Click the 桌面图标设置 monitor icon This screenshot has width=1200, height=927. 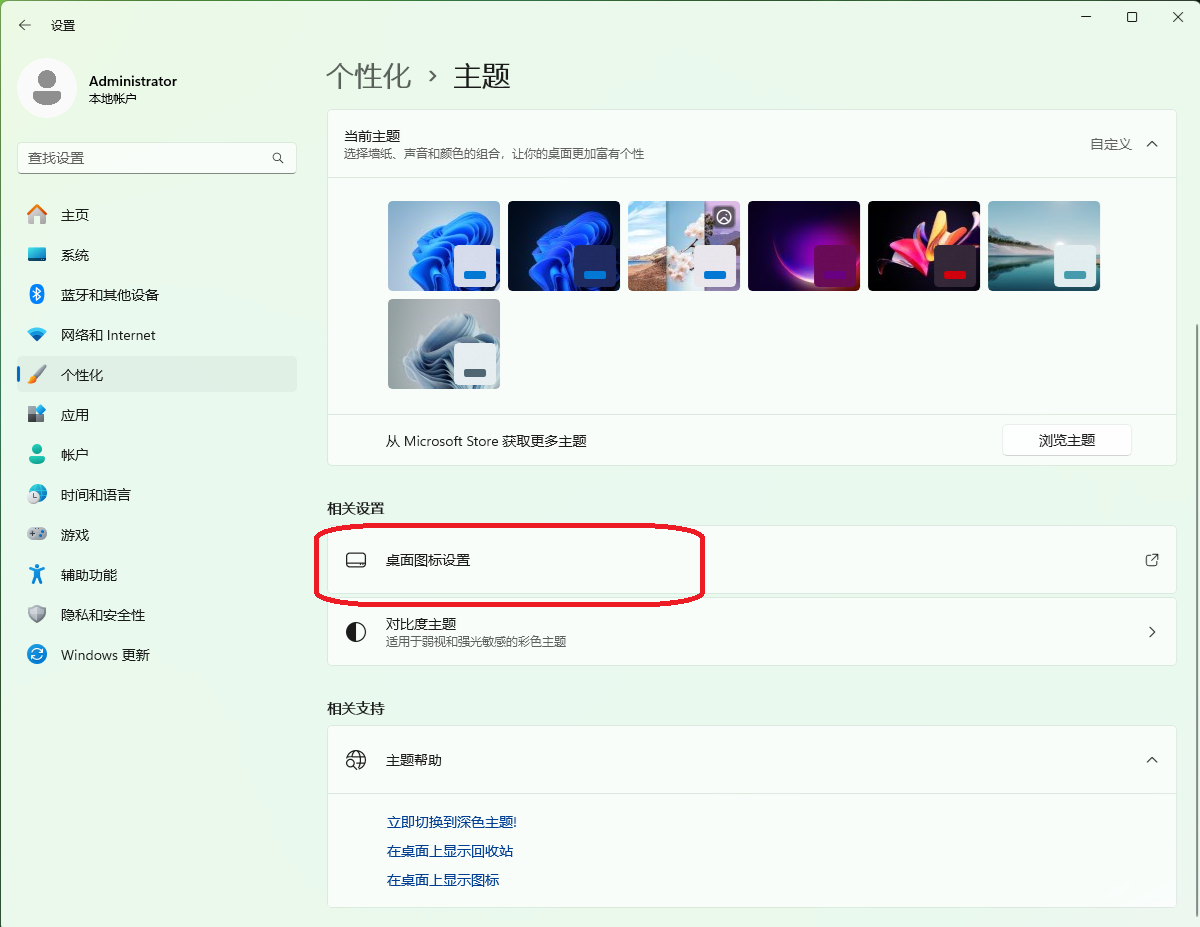coord(356,560)
